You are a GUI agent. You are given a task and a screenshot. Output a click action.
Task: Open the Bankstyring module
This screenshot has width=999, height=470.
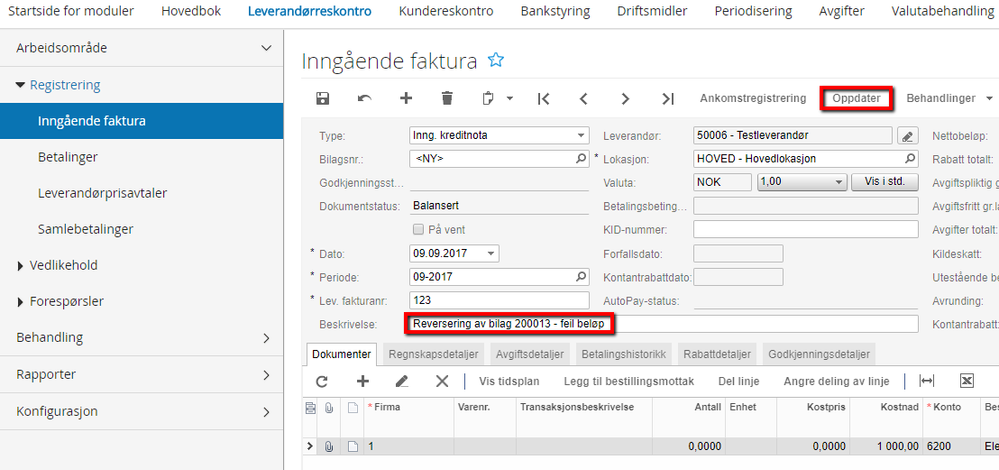tap(555, 11)
